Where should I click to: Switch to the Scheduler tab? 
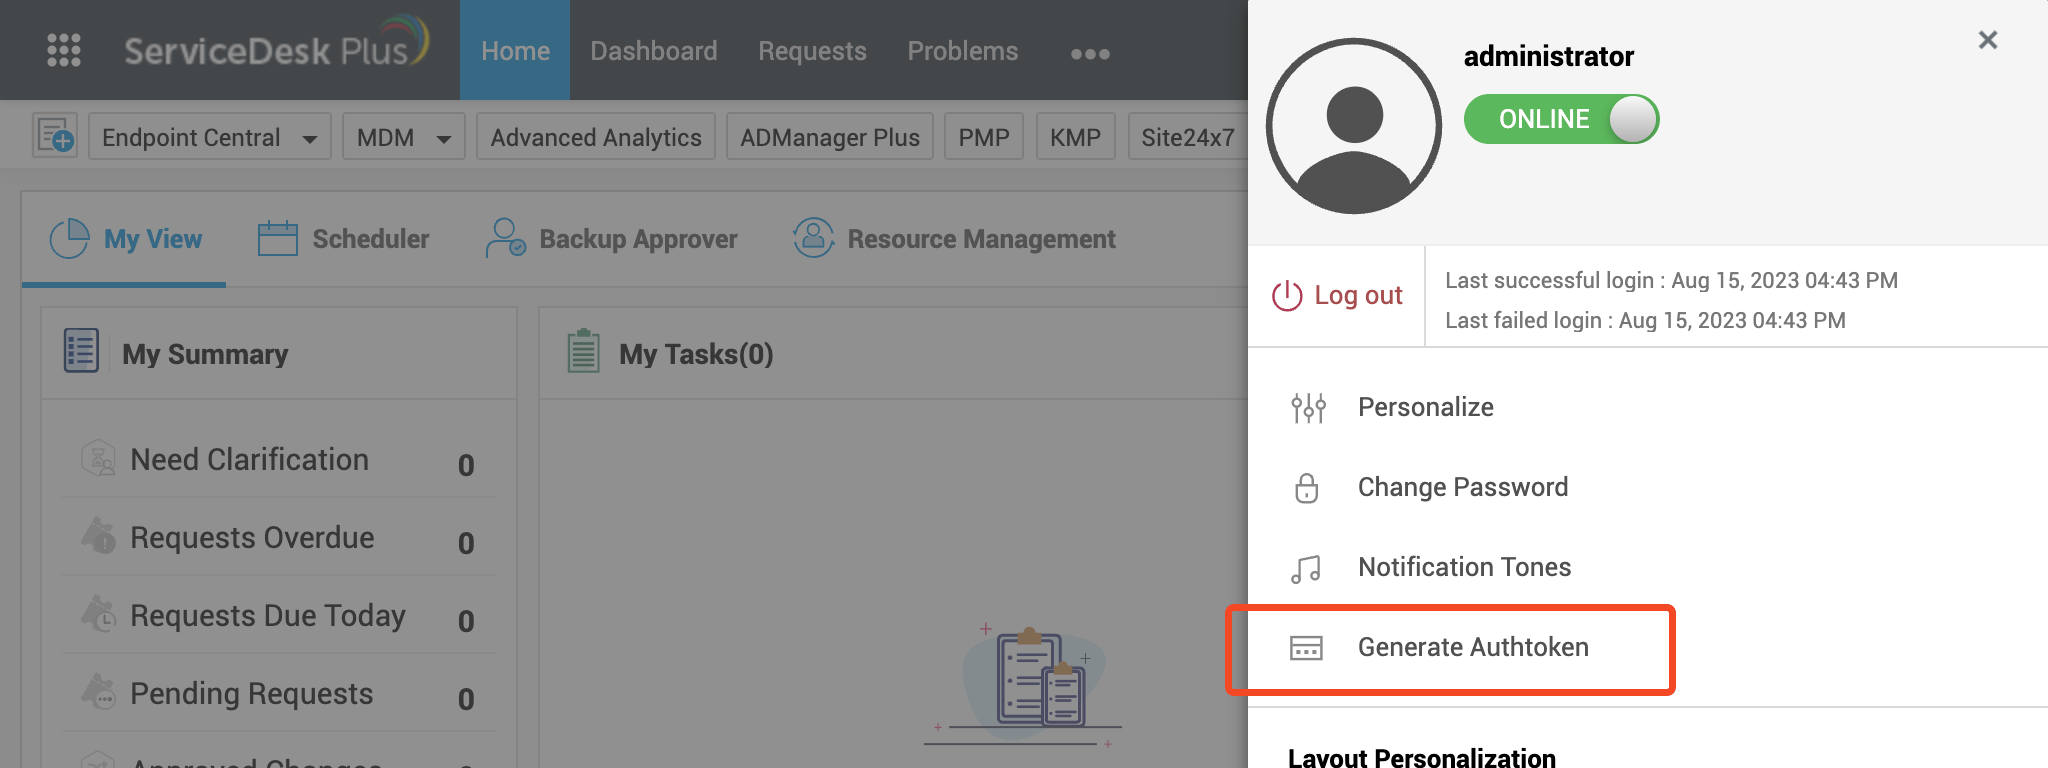pos(343,239)
